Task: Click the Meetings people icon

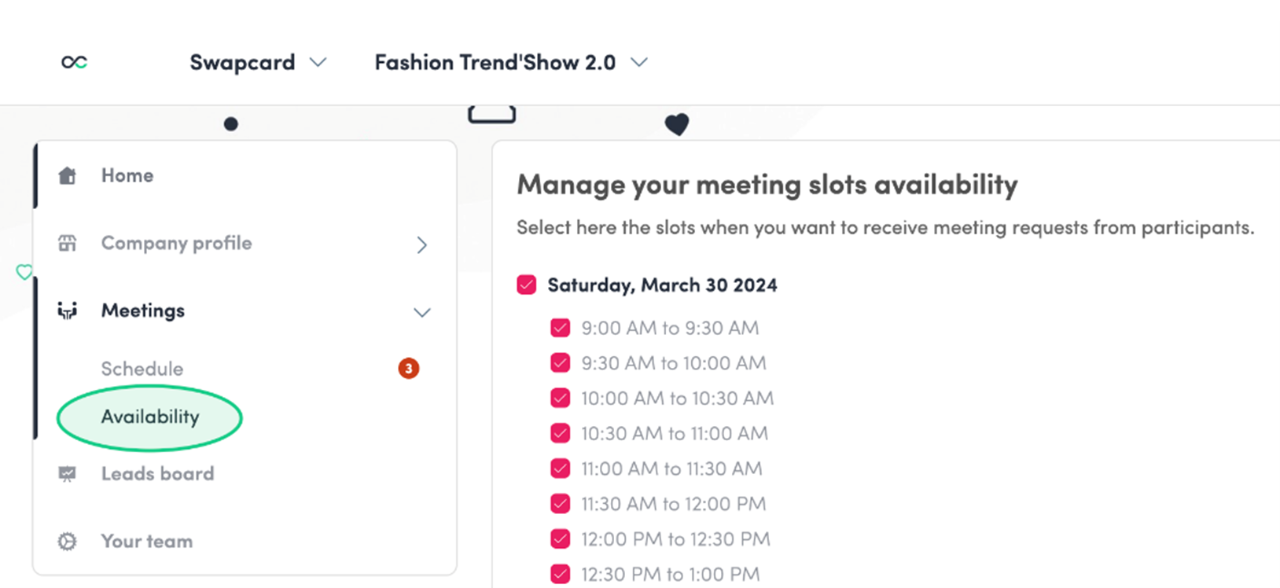Action: pos(67,311)
